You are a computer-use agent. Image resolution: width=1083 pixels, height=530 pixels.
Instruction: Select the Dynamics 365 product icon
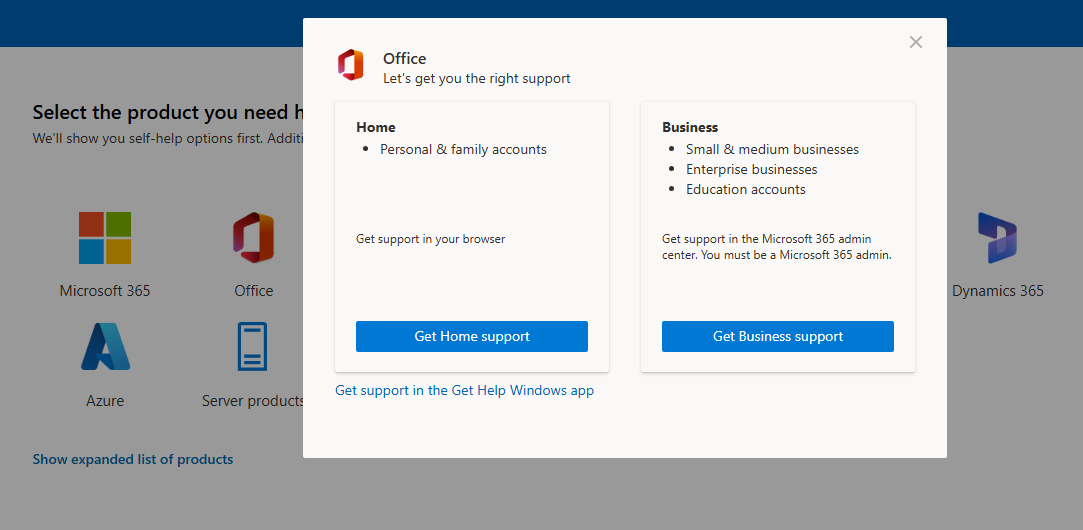coord(997,238)
